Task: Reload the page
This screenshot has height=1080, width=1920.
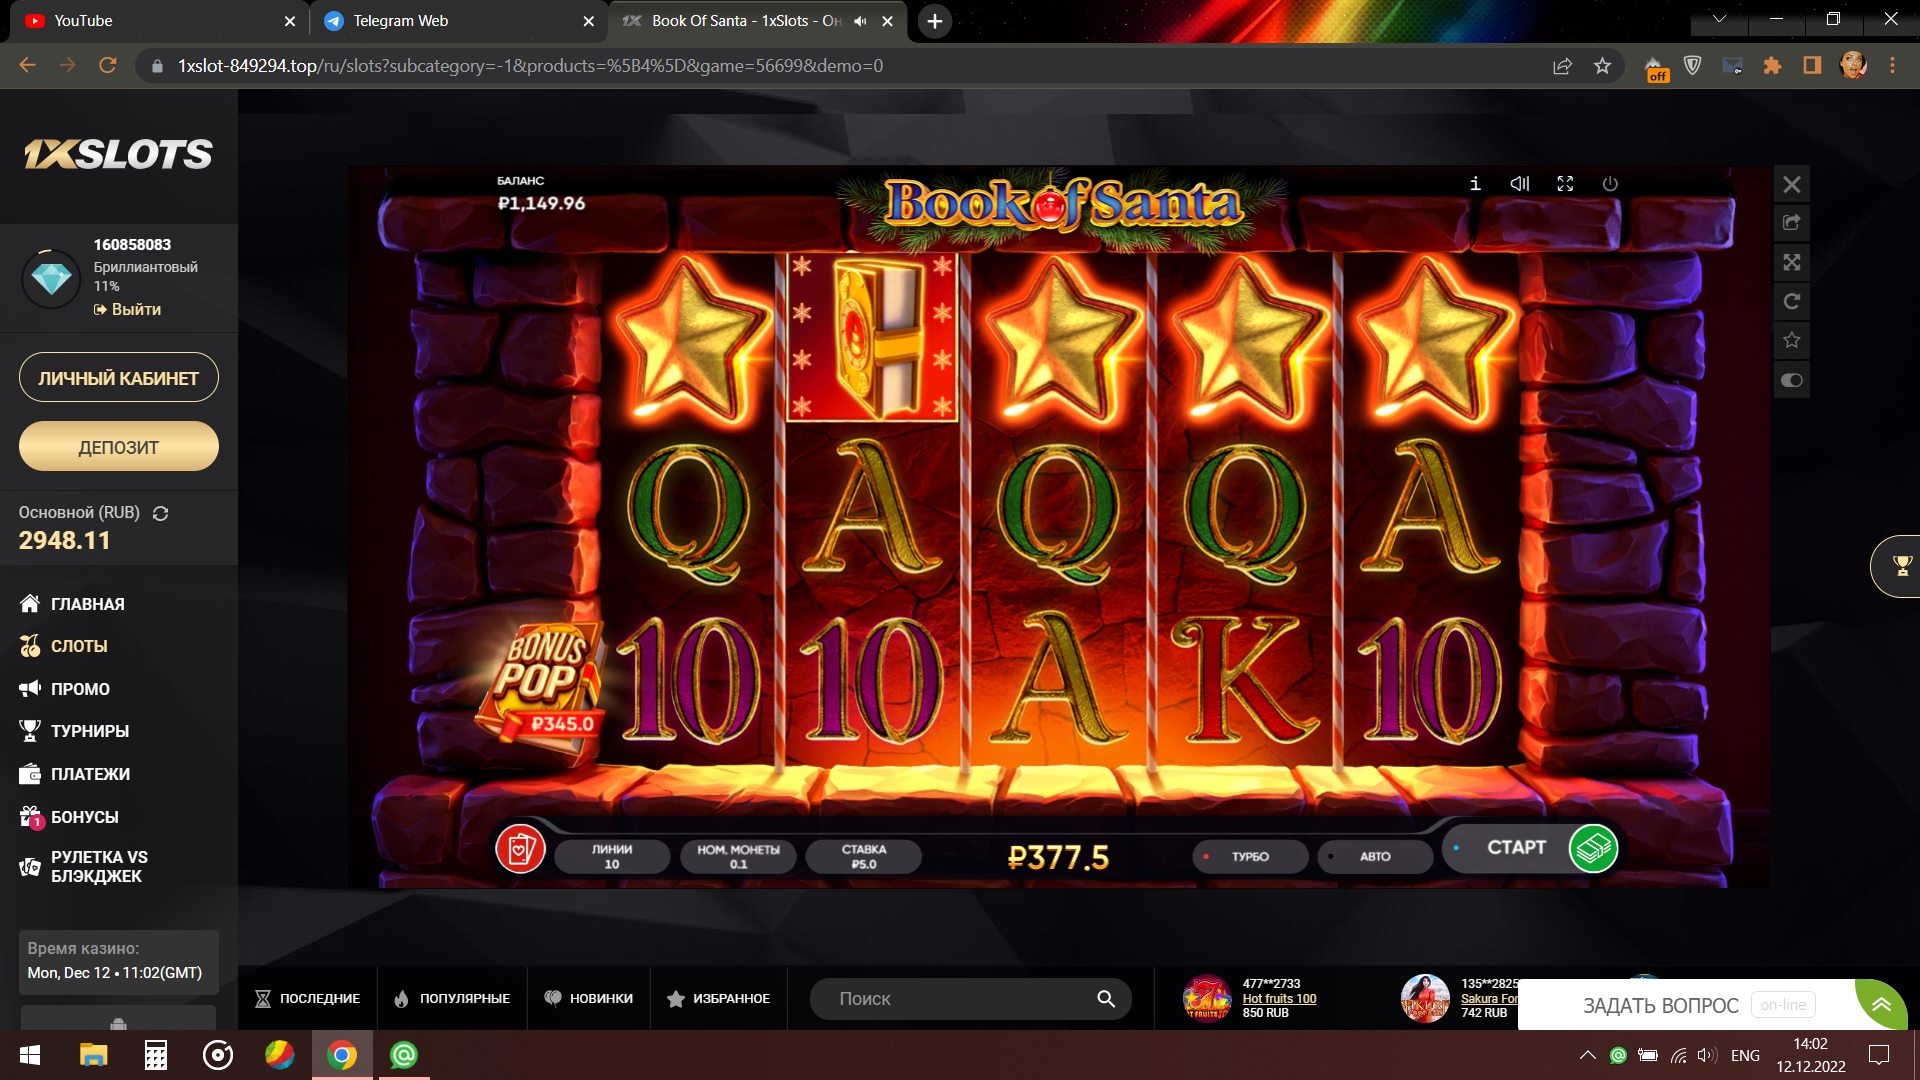Action: tap(108, 66)
